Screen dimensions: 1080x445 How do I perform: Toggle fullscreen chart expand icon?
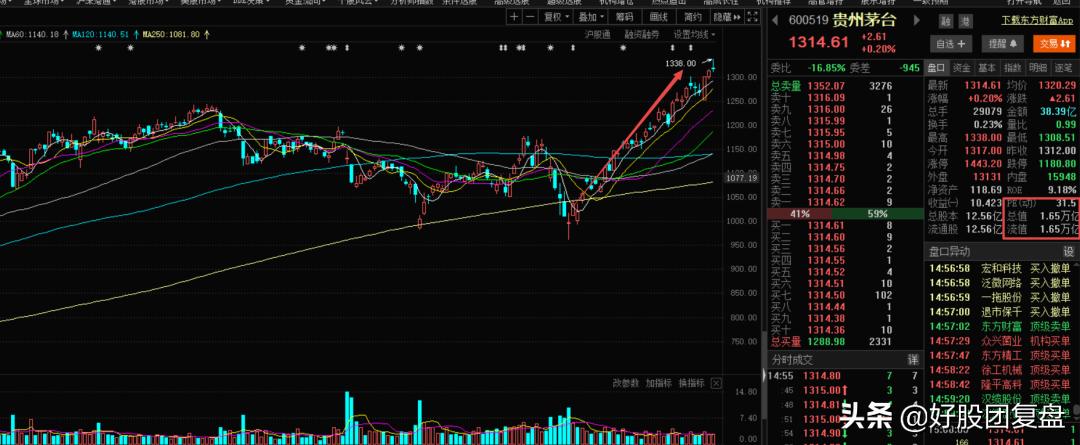(x=752, y=17)
